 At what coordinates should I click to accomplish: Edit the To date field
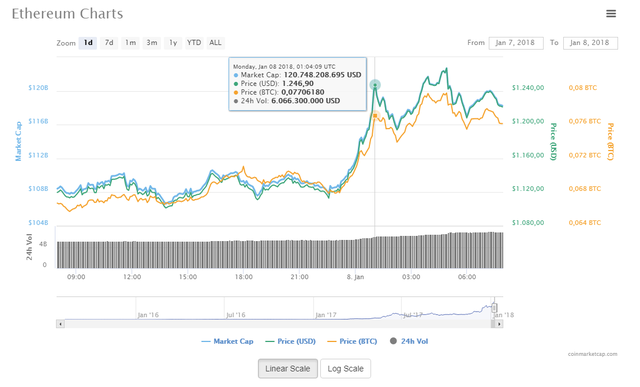tap(590, 43)
